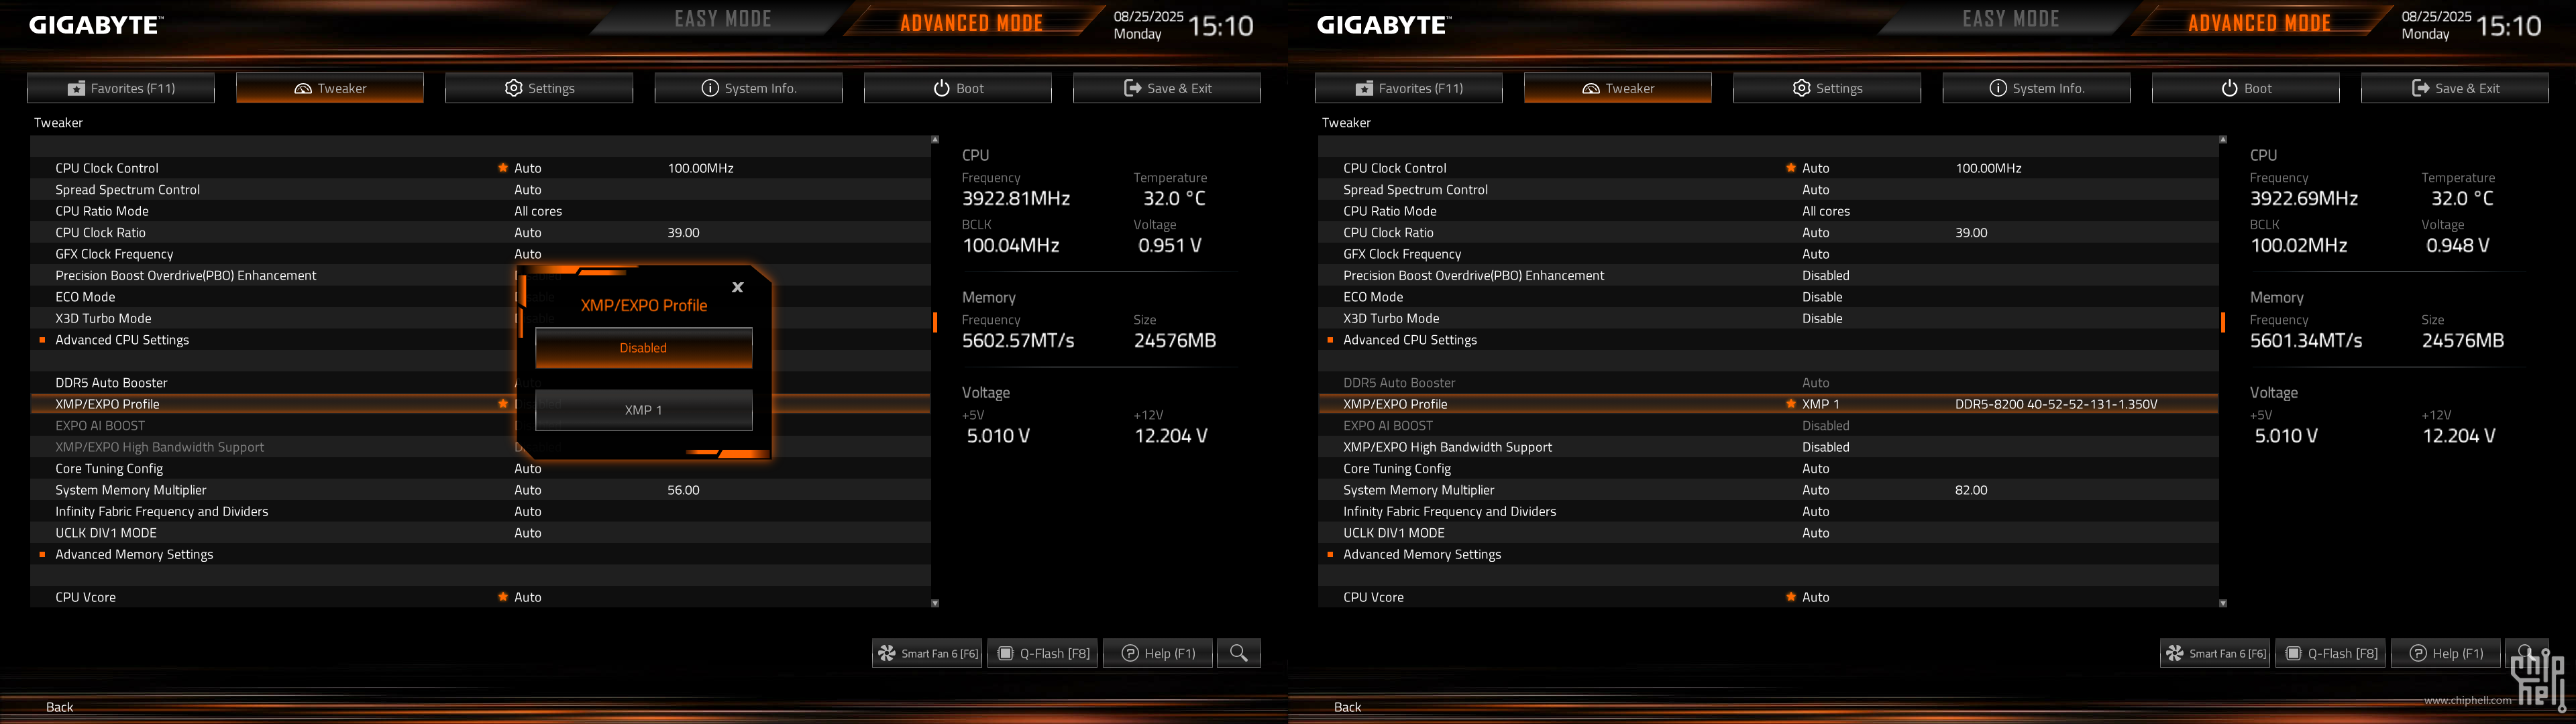Click Back in left BIOS screen
Viewport: 2576px width, 724px height.
coord(60,707)
